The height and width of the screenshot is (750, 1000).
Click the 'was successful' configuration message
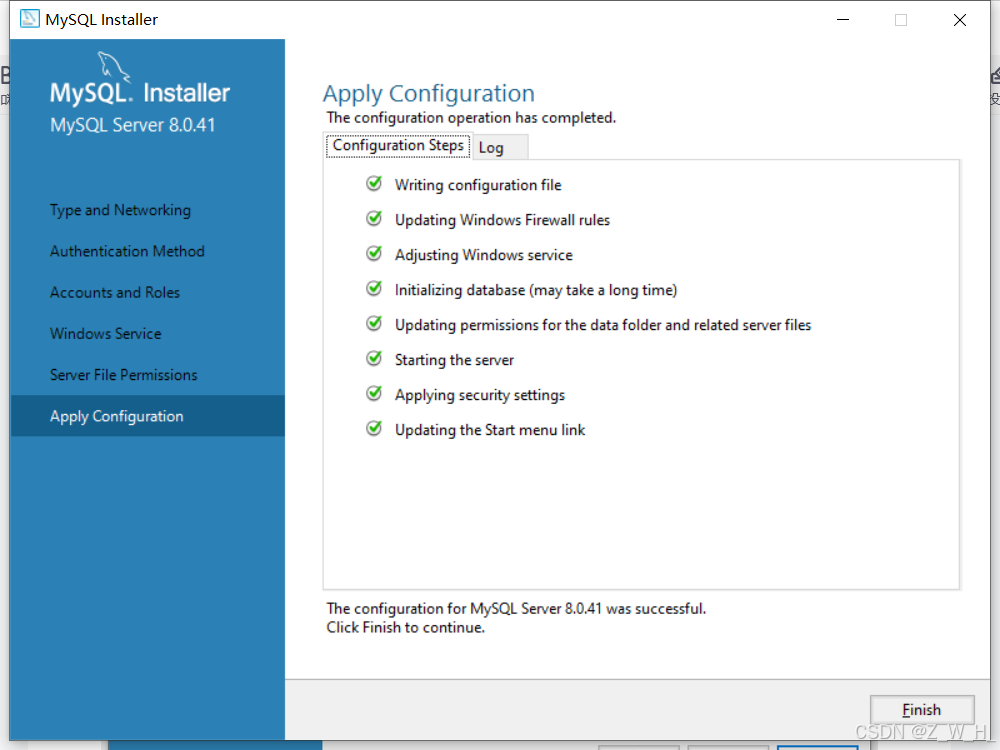click(x=516, y=608)
